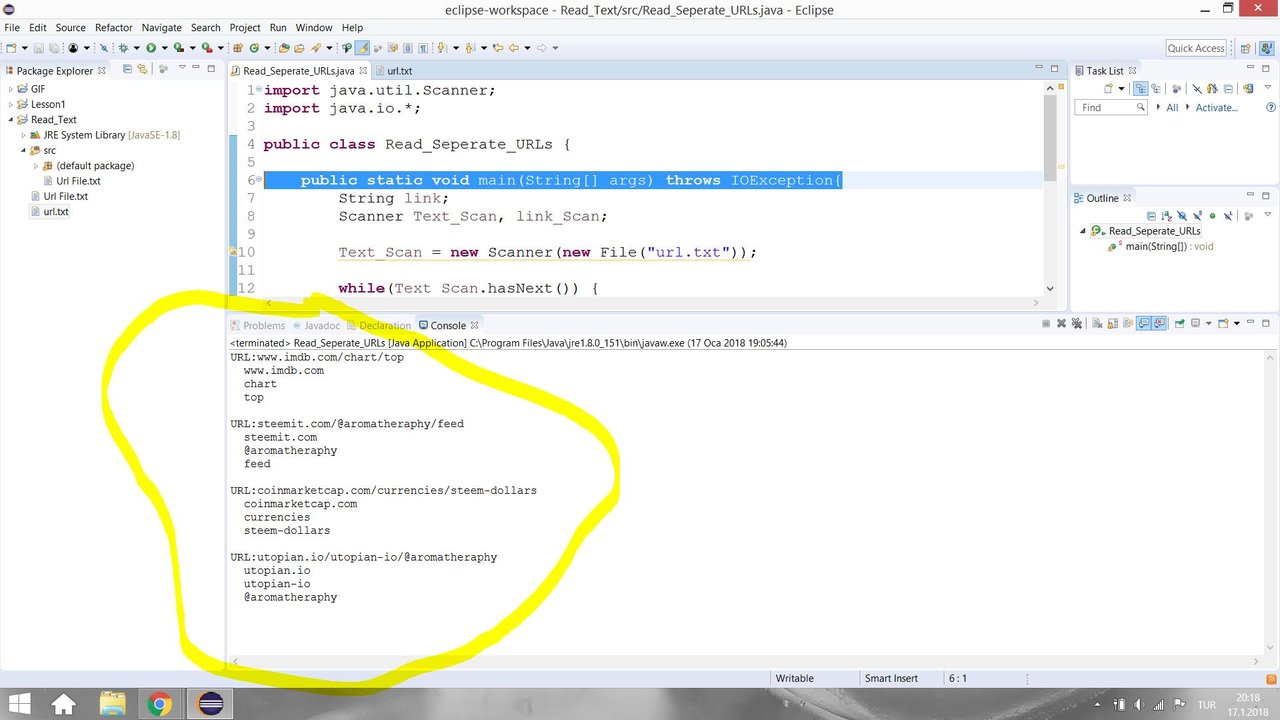Collapse the src folder in Package Explorer

pyautogui.click(x=22, y=150)
